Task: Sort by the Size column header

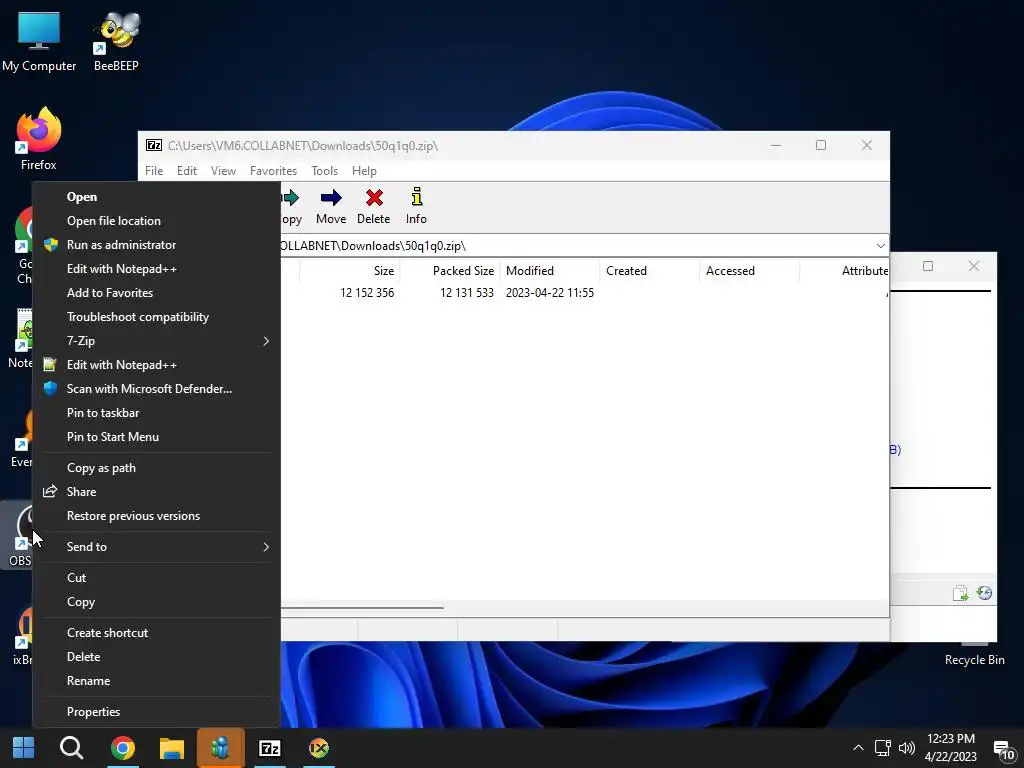Action: click(x=350, y=270)
